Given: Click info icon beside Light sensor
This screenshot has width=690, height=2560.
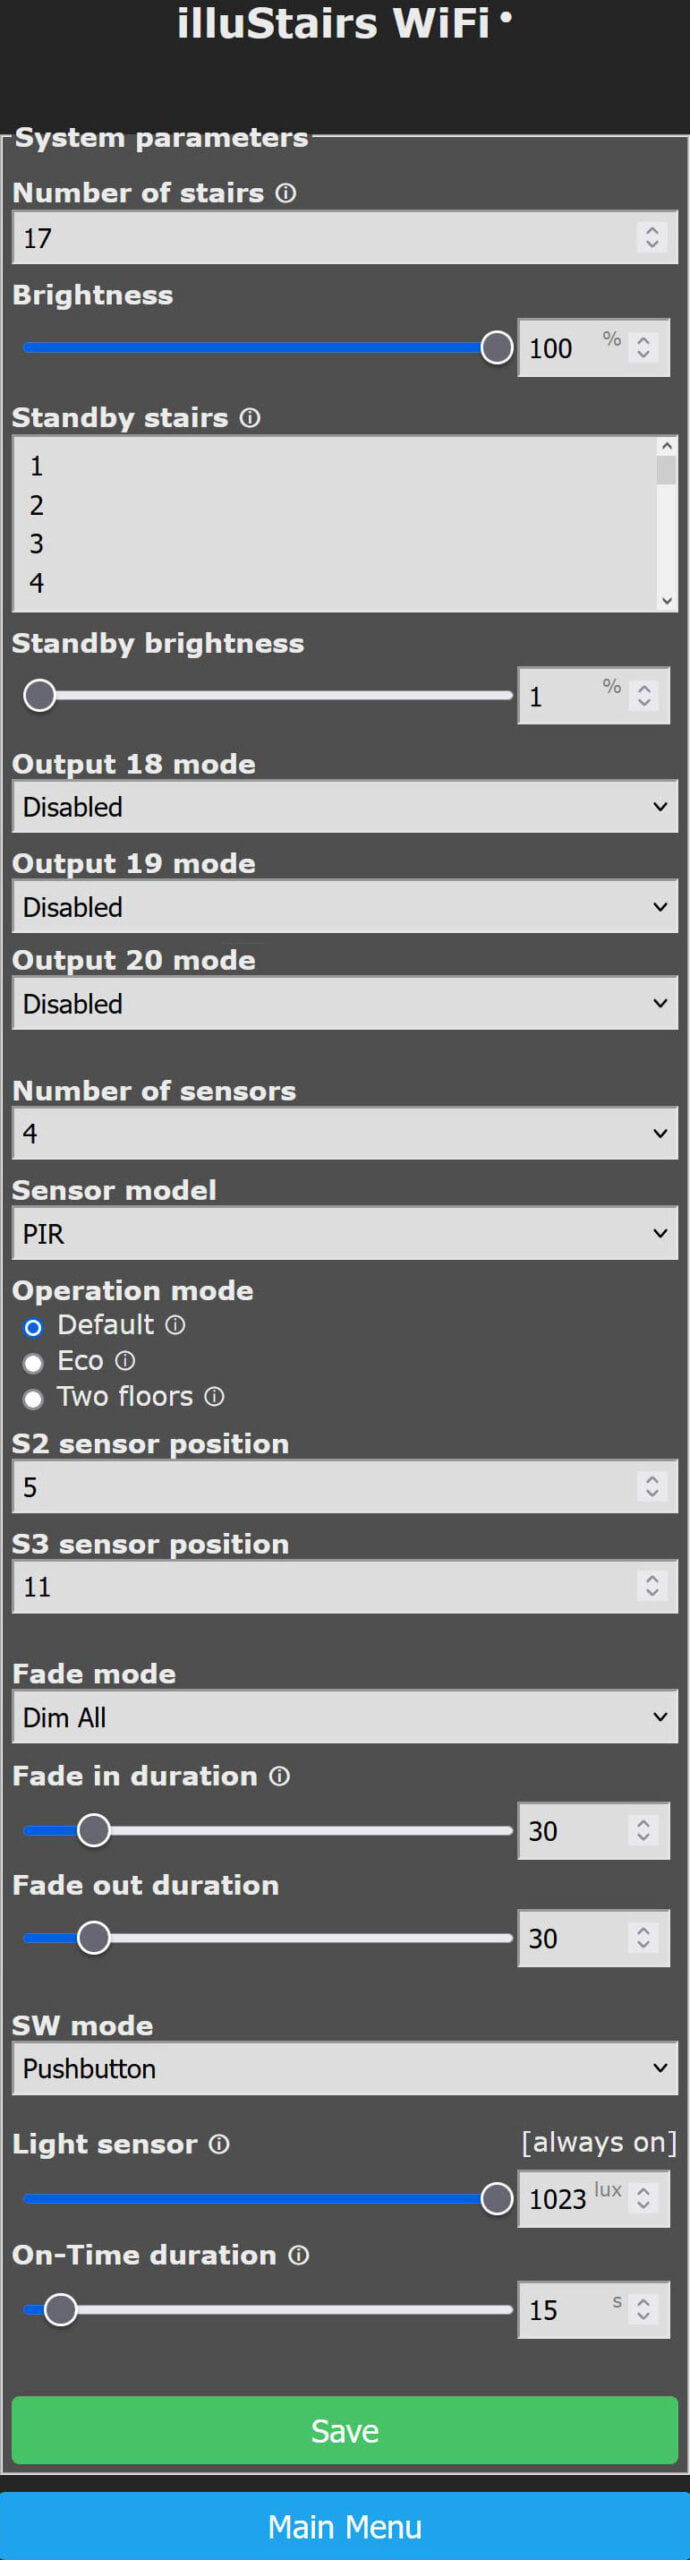Looking at the screenshot, I should point(219,2144).
